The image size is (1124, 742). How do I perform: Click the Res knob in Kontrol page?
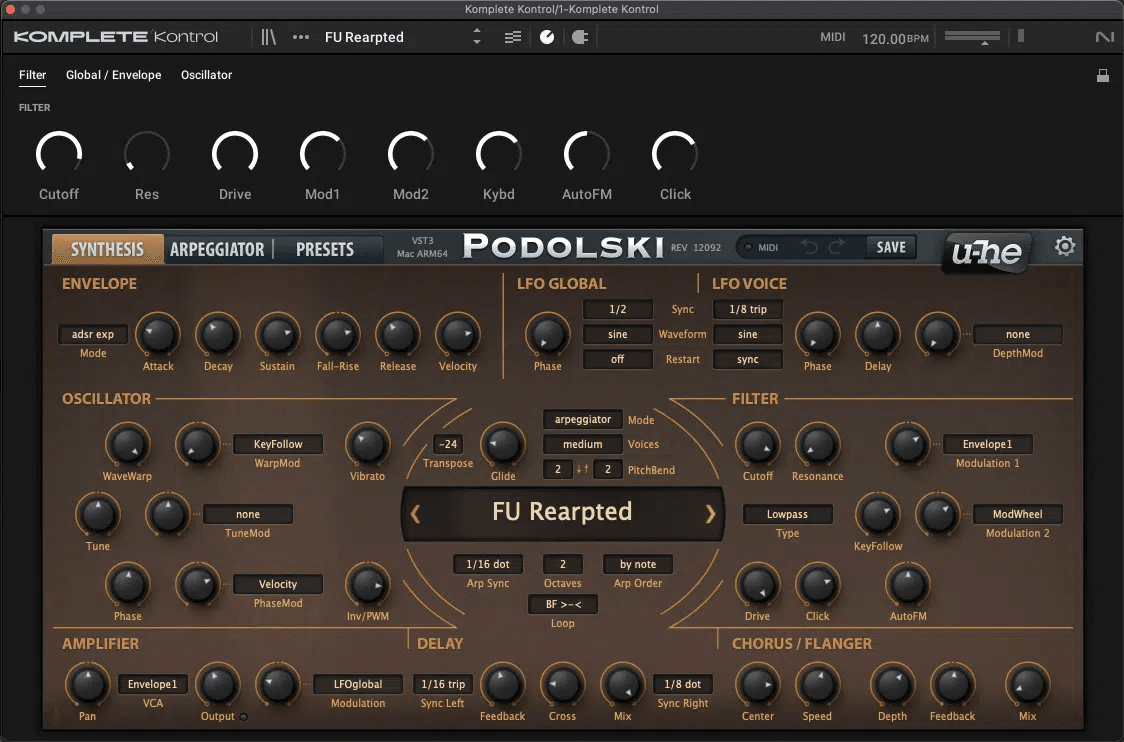tap(147, 153)
